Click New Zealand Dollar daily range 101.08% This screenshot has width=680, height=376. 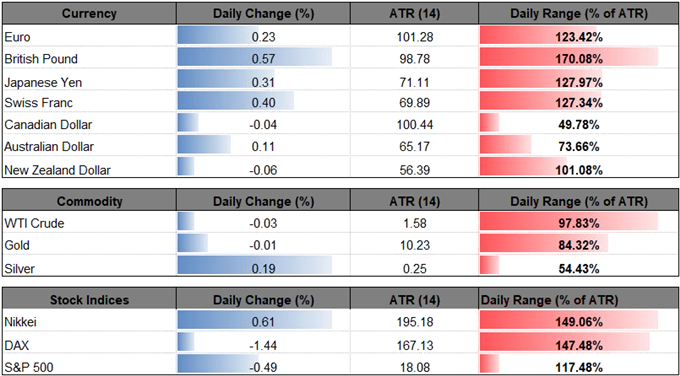pyautogui.click(x=578, y=170)
